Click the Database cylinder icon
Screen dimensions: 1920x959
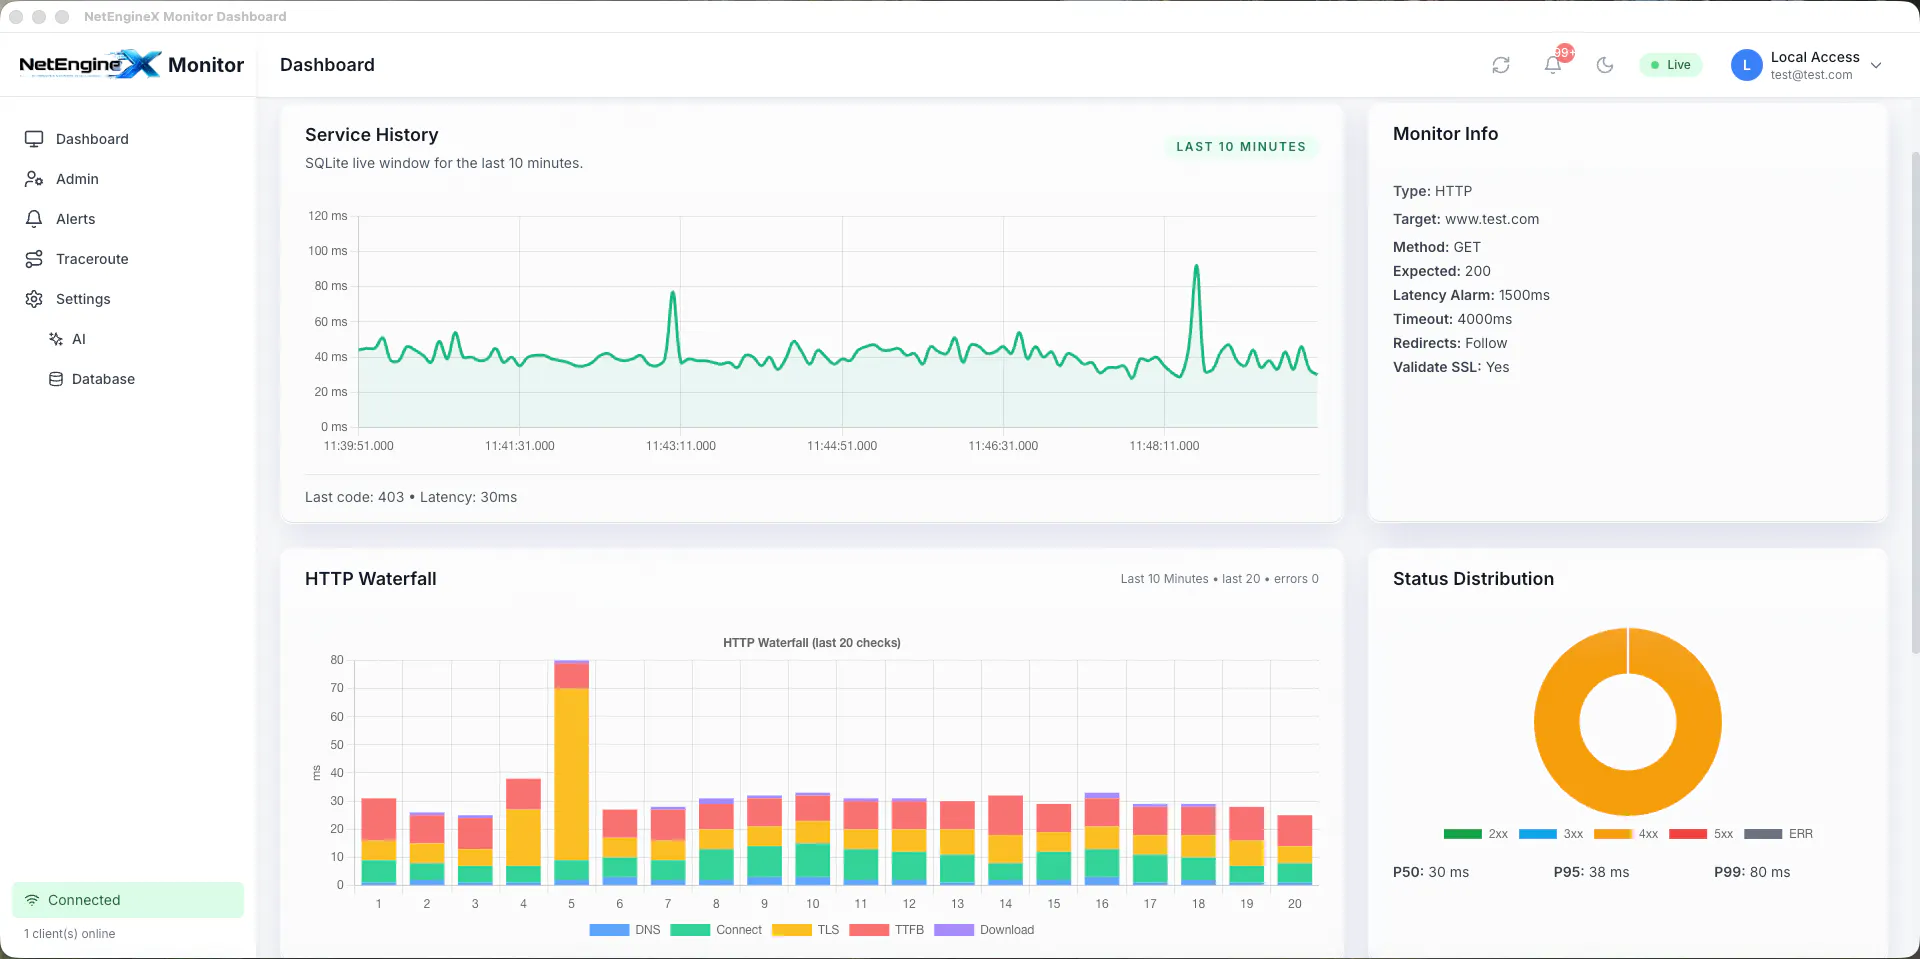[56, 379]
